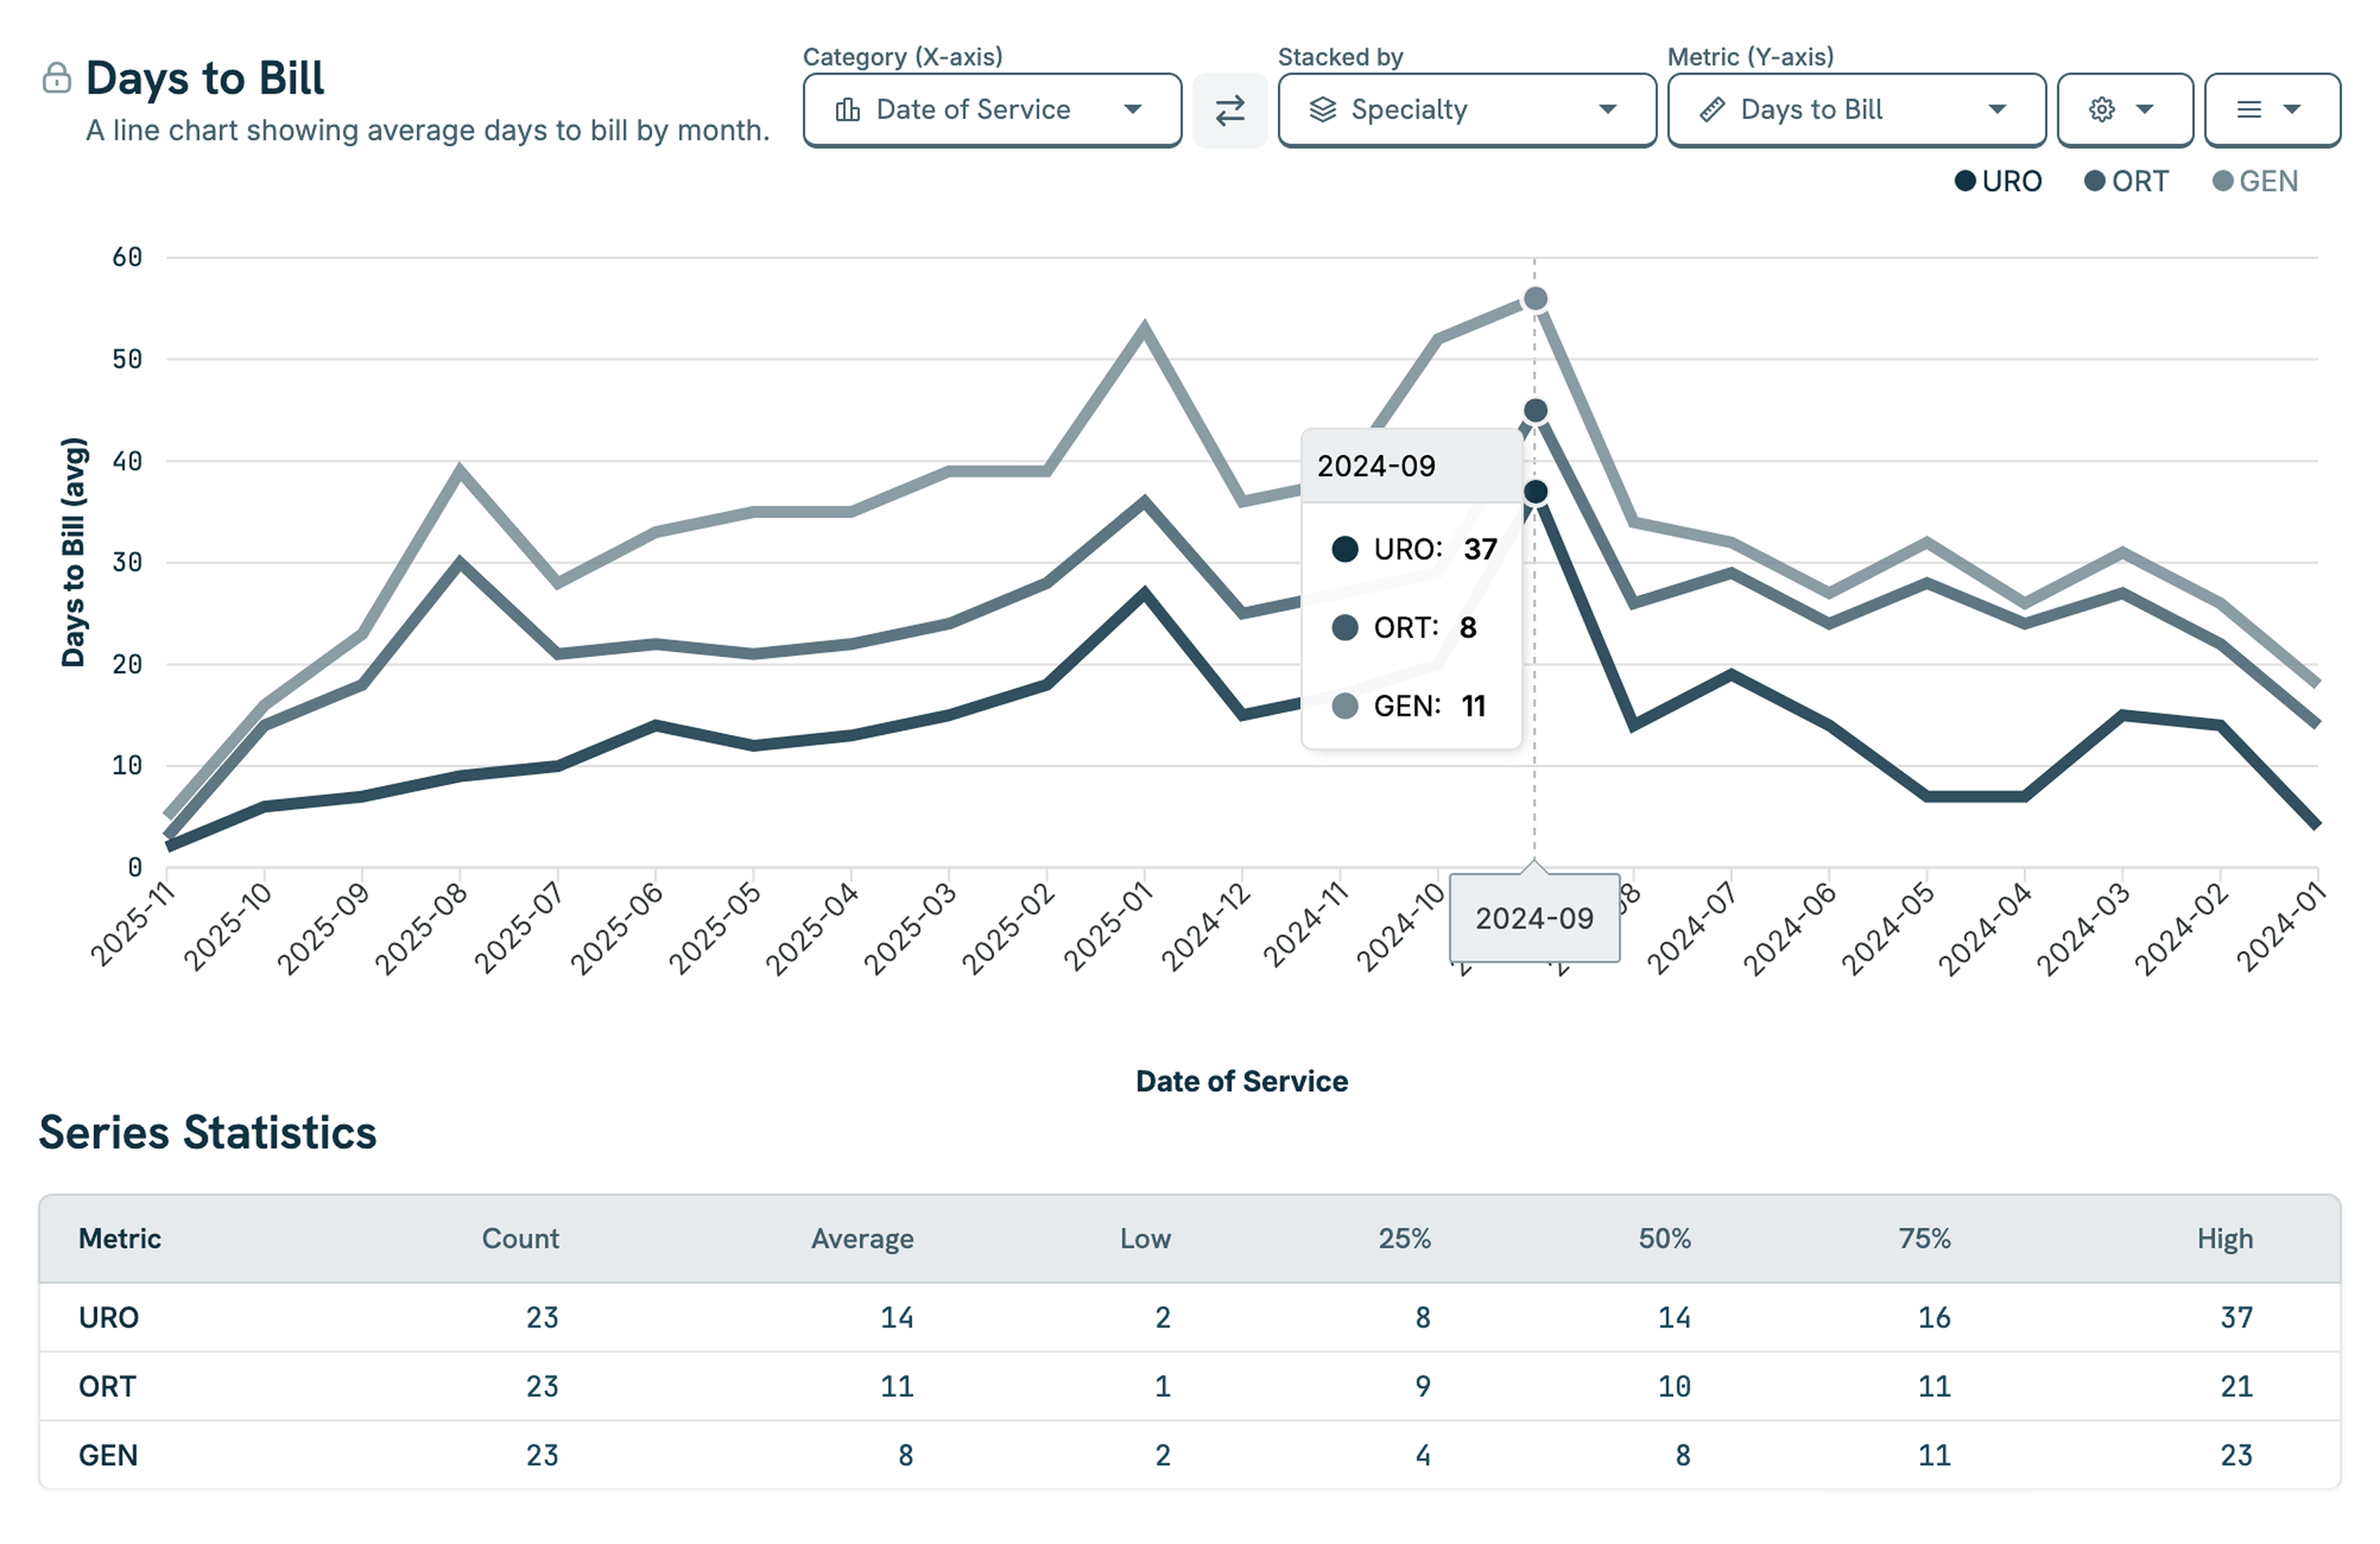
Task: Open the gear settings menu
Action: pyautogui.click(x=2102, y=110)
